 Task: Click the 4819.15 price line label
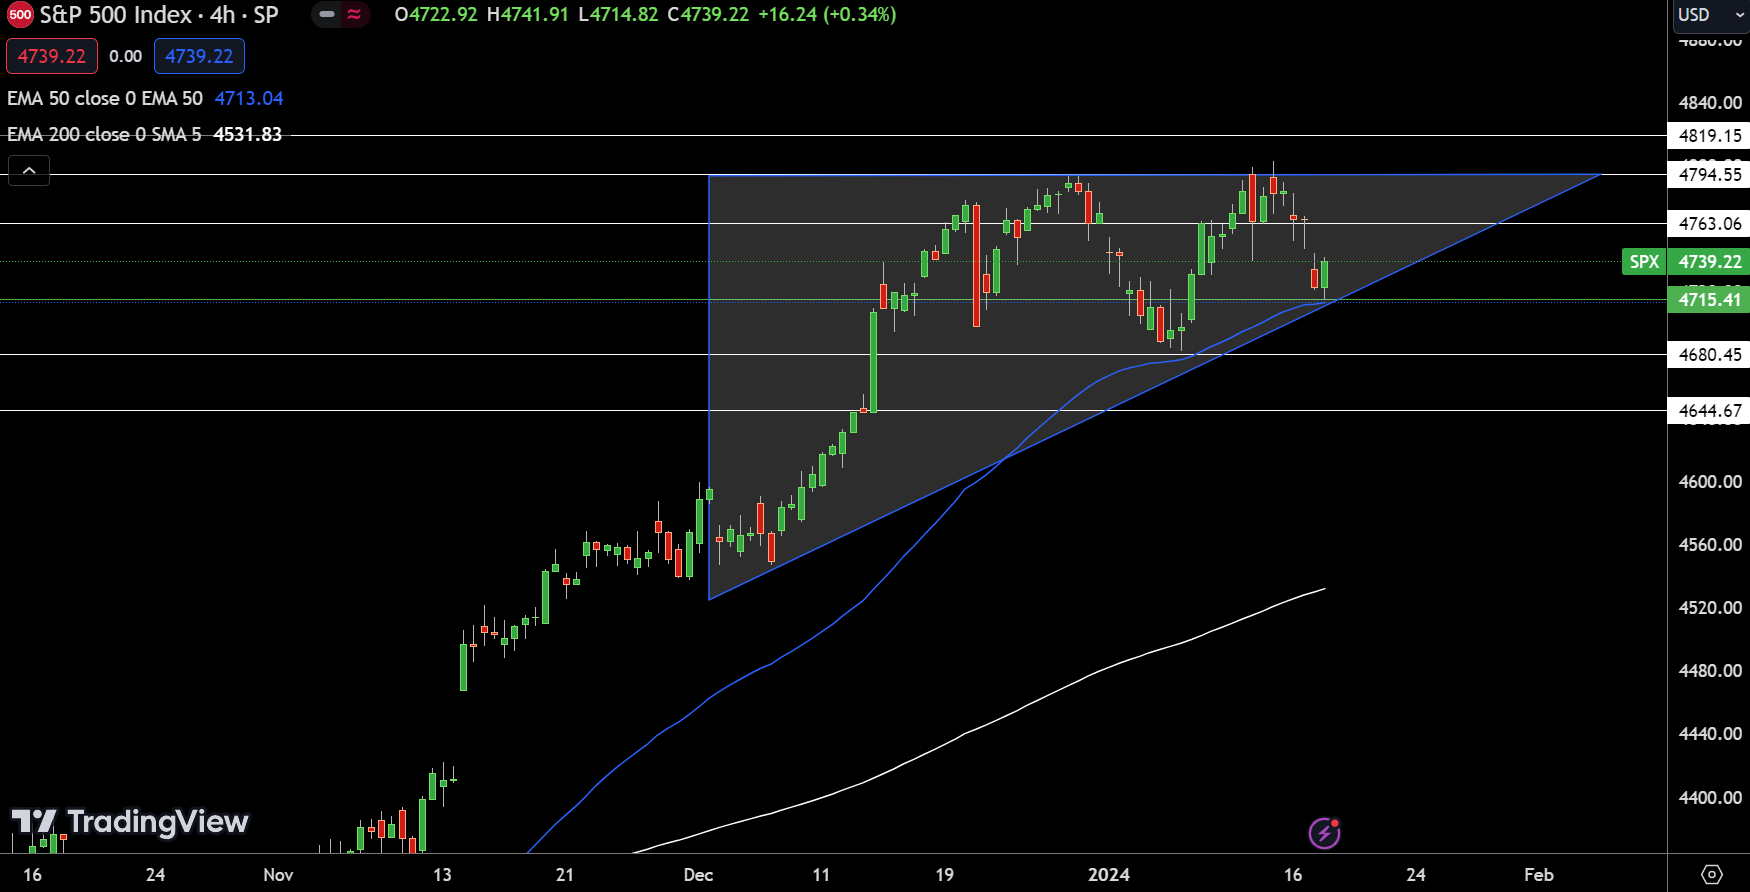(x=1709, y=135)
